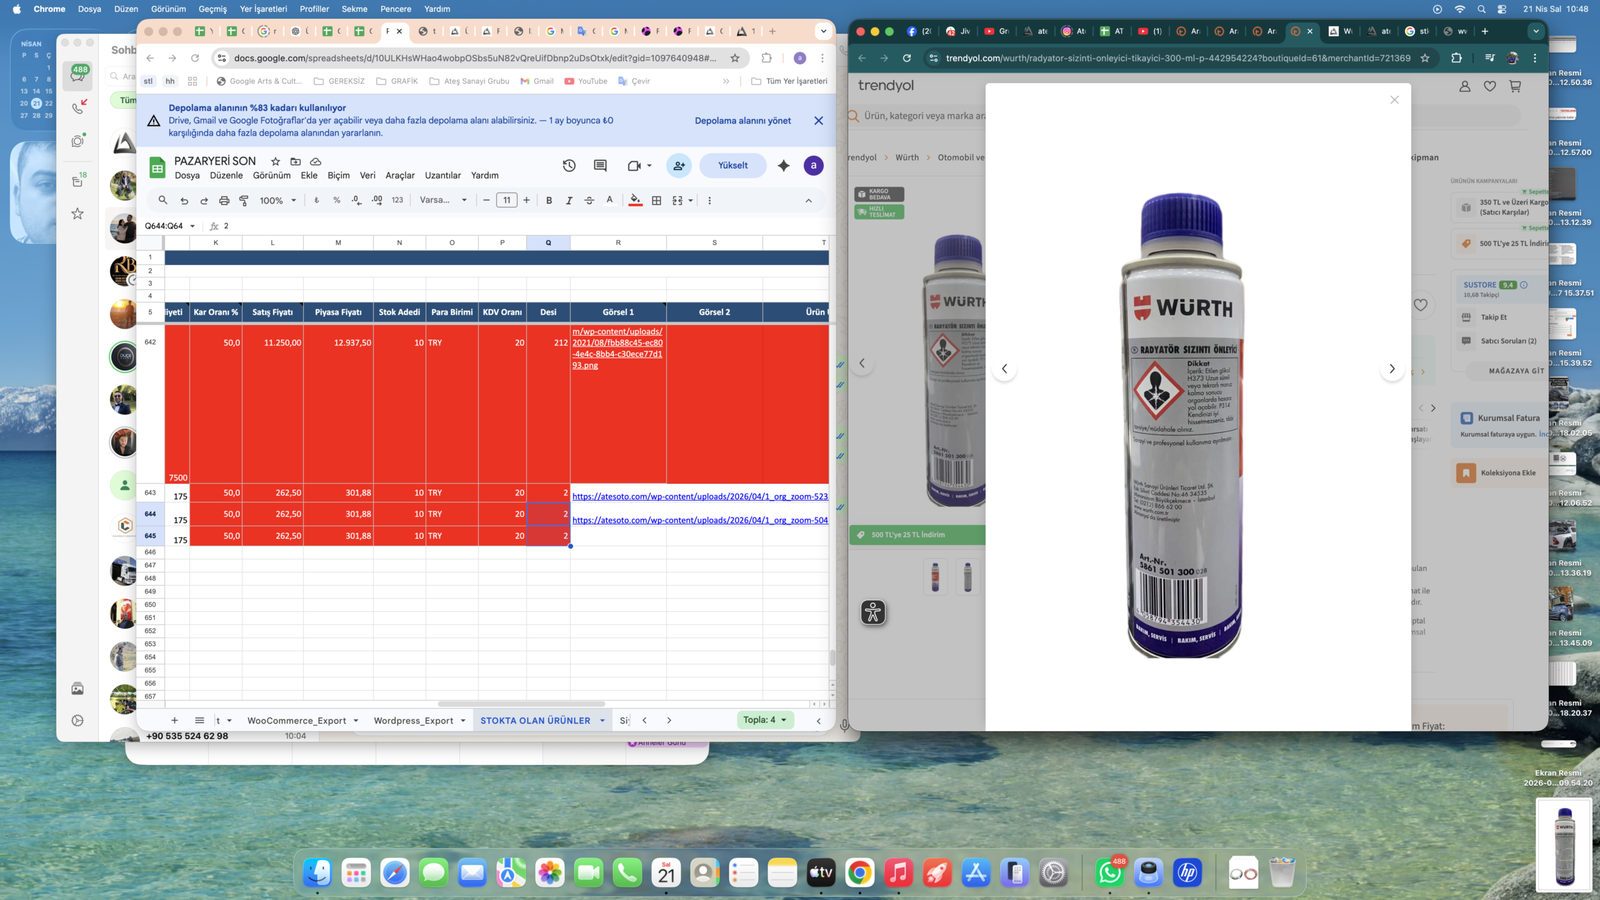Open the Topla: 4 summary dropdown
Image resolution: width=1600 pixels, height=900 pixels.
765,720
